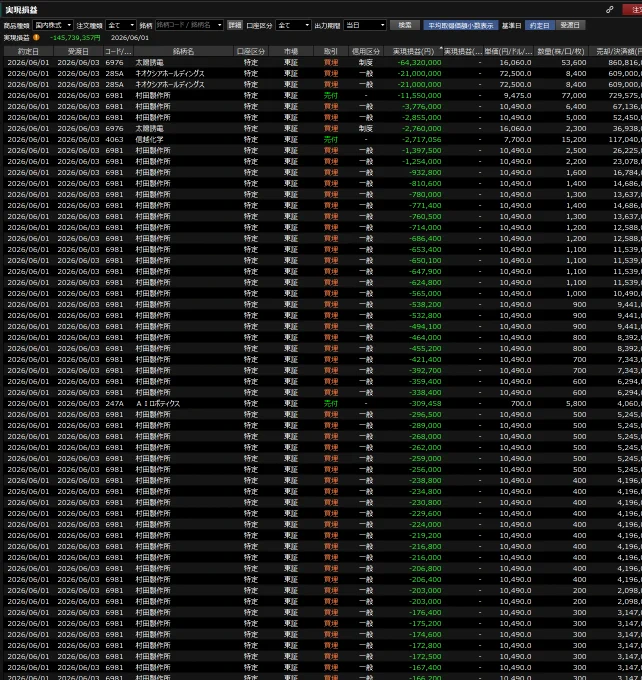Click stock code 247A
Screen dimensions: 642x680
pos(115,403)
